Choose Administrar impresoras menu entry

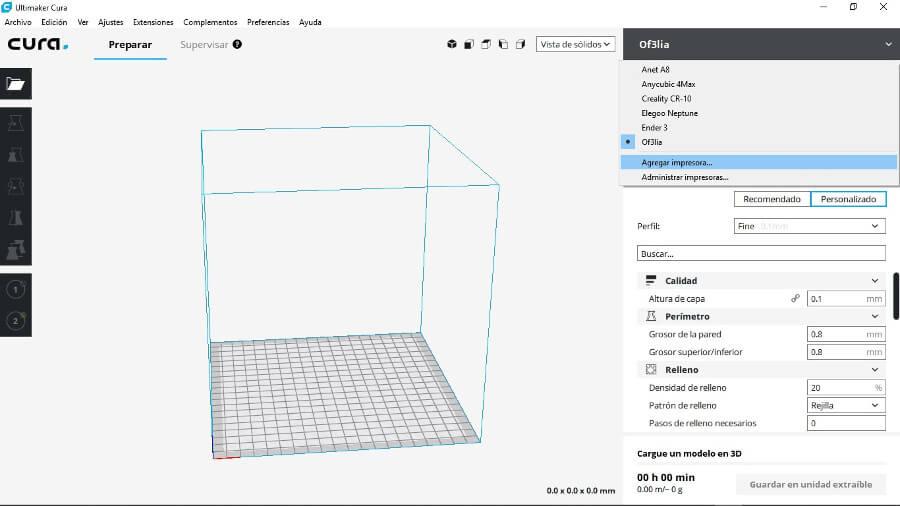point(759,177)
